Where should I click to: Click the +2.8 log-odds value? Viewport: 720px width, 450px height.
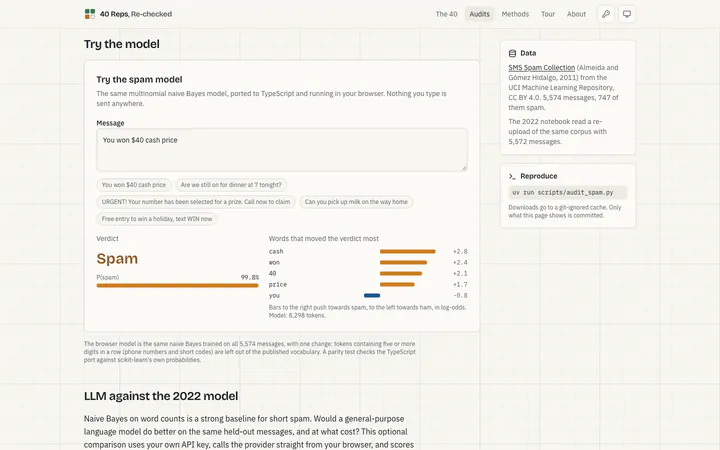(x=460, y=252)
